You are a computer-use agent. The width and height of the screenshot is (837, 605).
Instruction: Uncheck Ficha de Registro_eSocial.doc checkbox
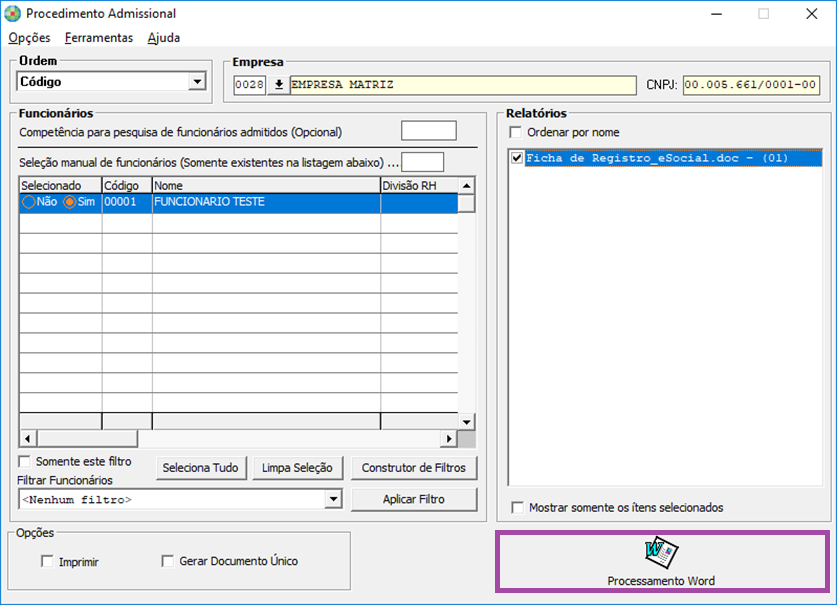click(x=516, y=158)
